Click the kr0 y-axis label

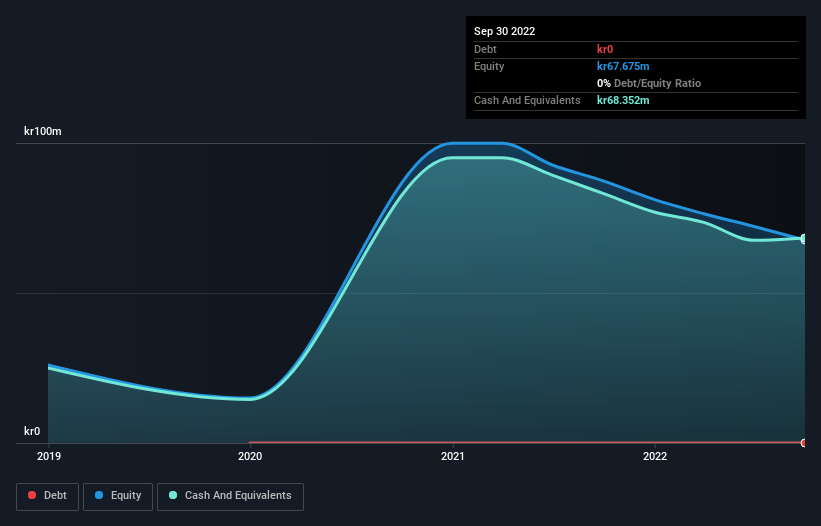[x=32, y=431]
